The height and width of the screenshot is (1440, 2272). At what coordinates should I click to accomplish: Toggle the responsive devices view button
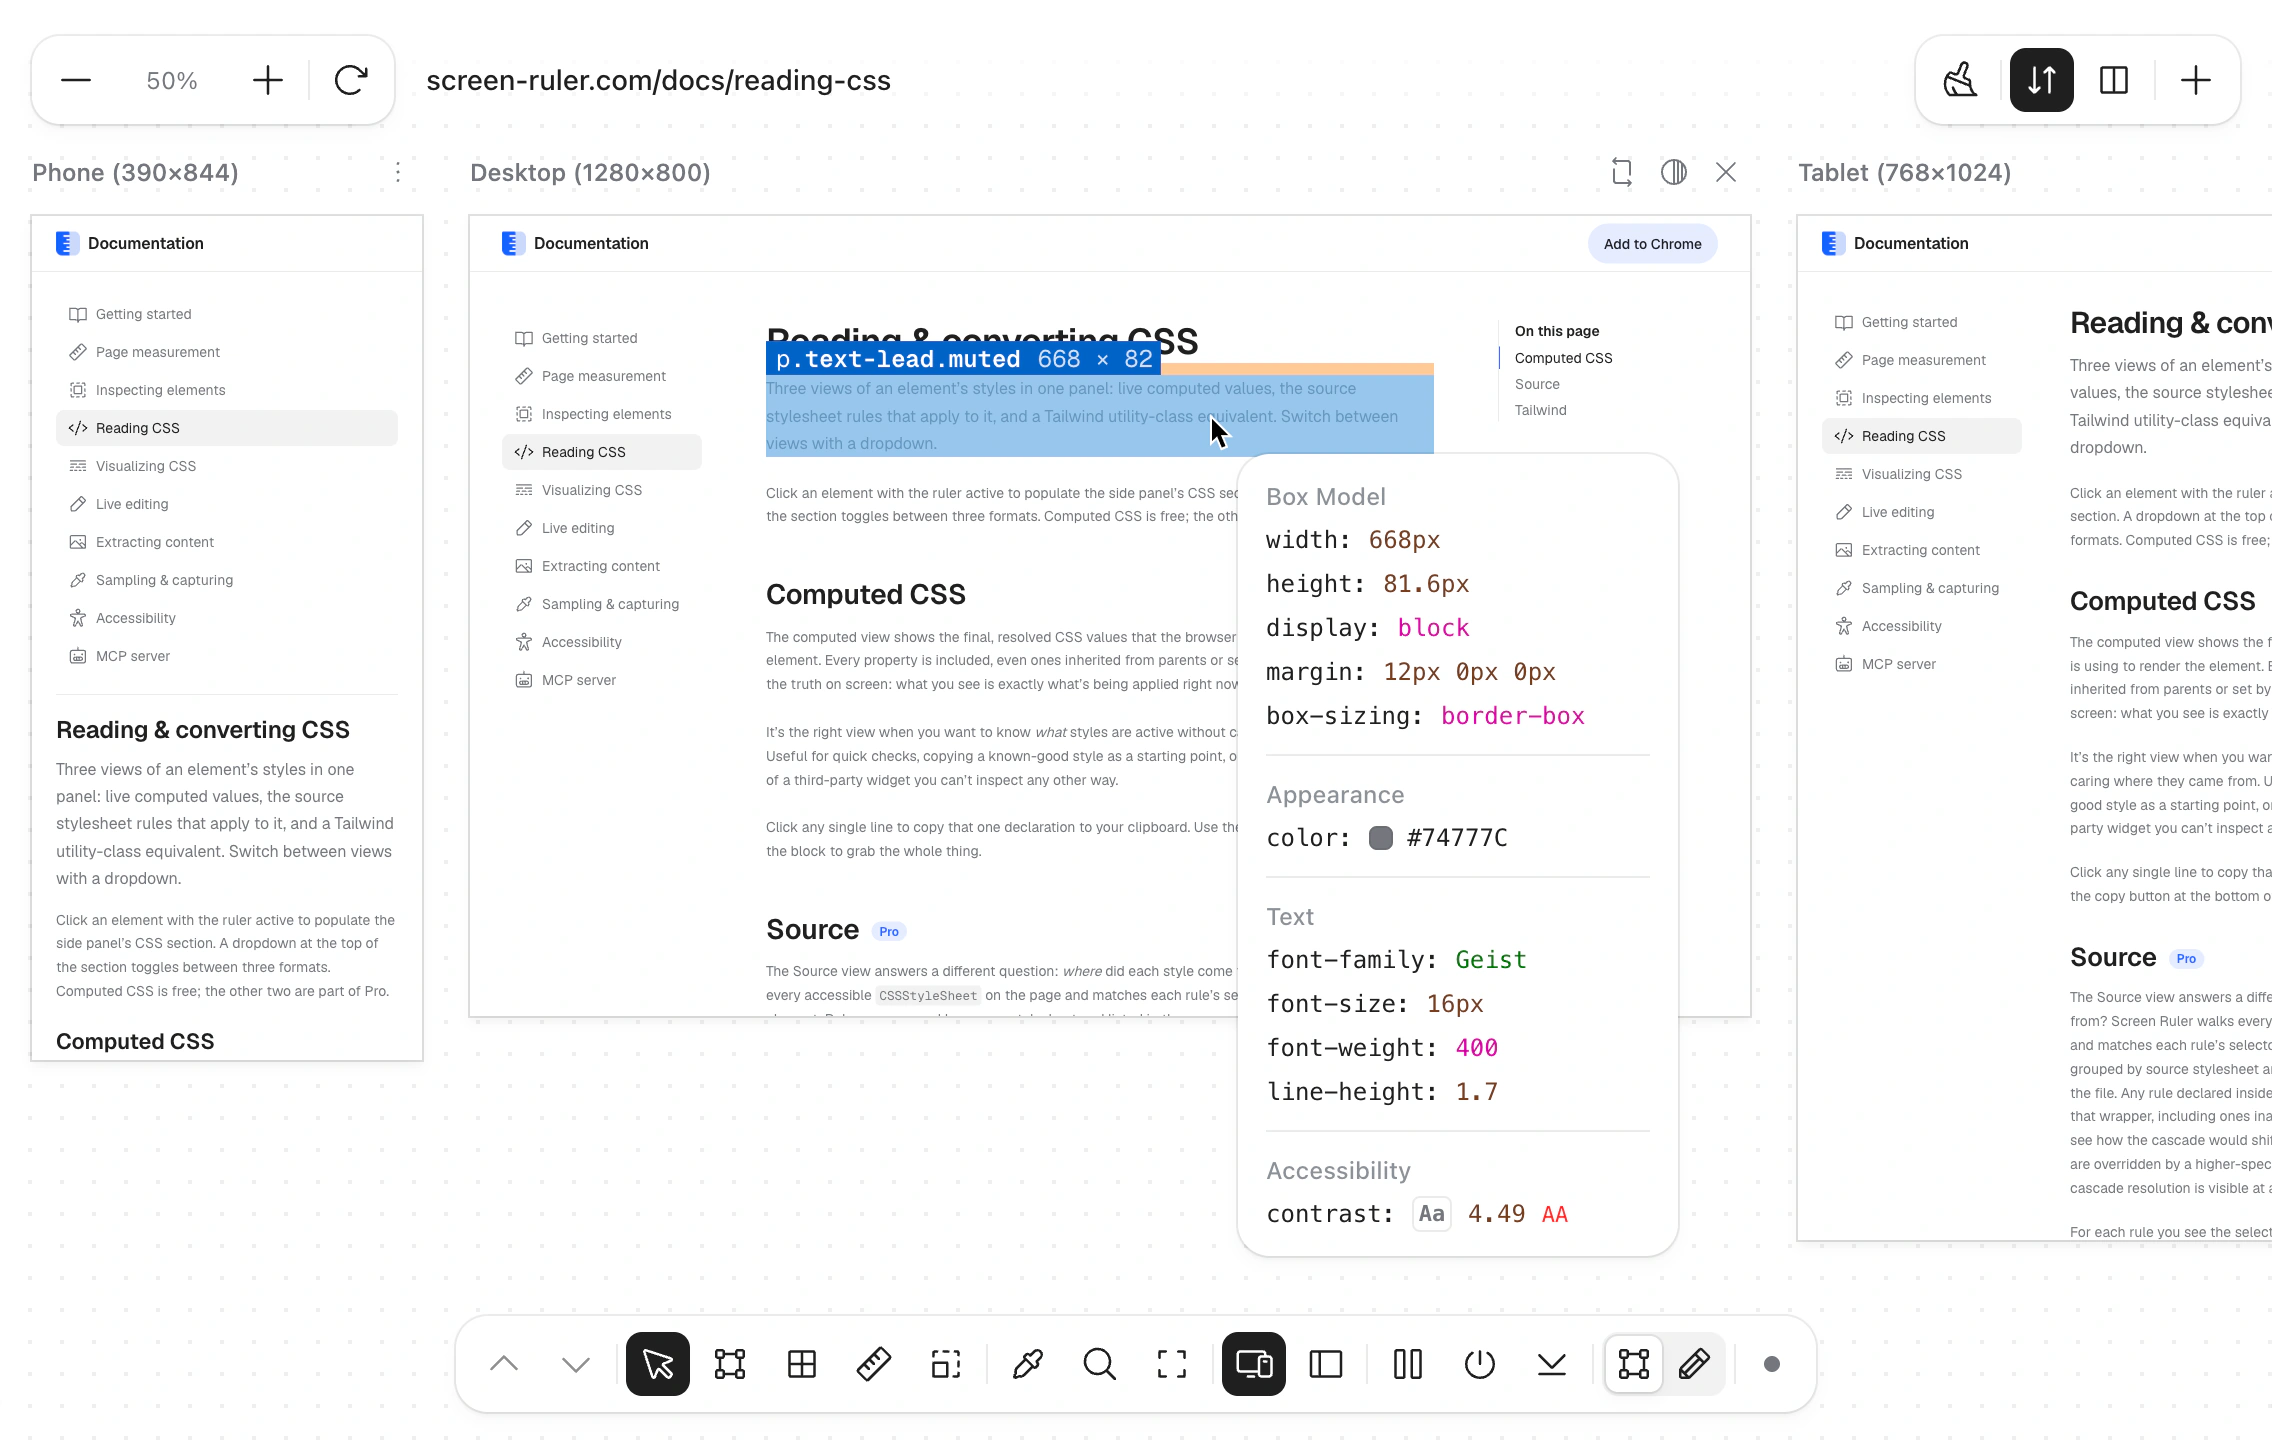(x=1254, y=1364)
